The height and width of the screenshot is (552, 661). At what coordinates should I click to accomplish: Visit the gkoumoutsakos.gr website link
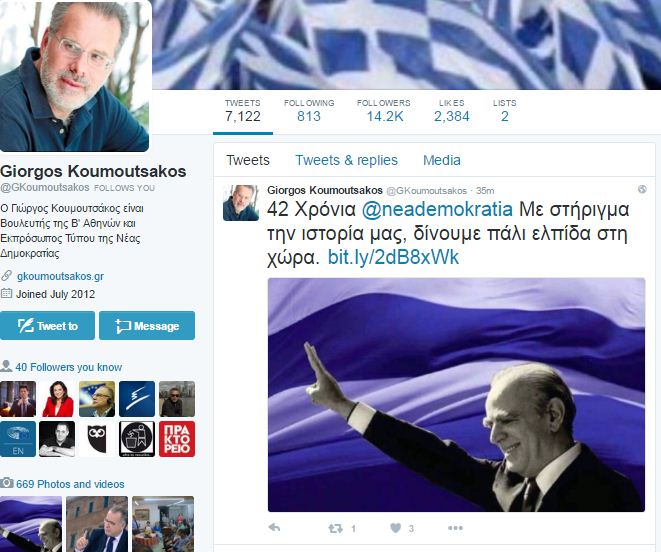[60, 276]
